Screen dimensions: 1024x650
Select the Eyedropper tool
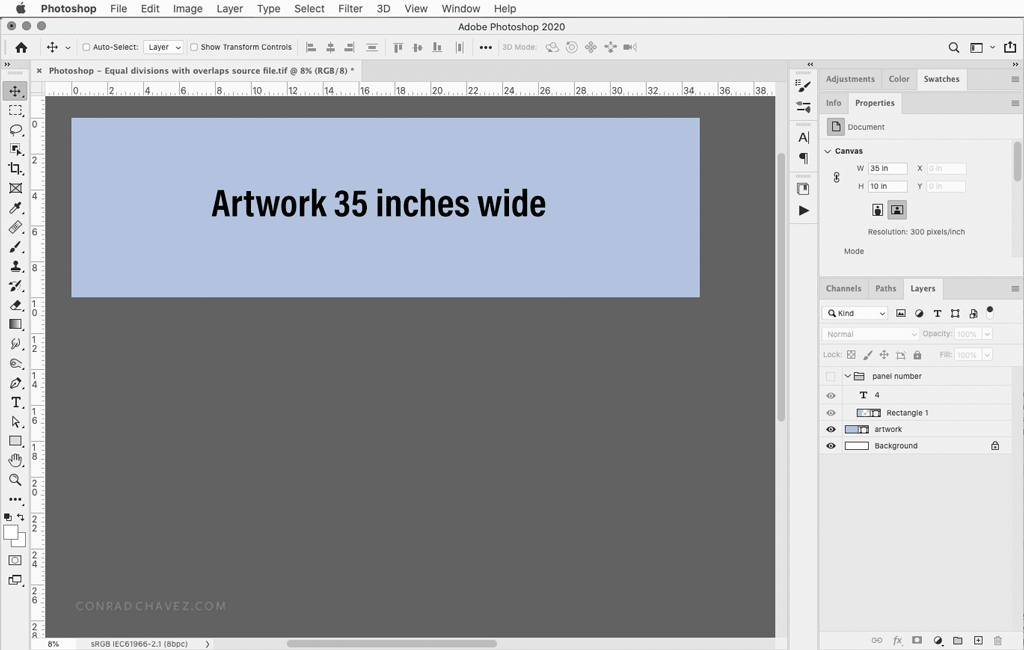pyautogui.click(x=16, y=208)
